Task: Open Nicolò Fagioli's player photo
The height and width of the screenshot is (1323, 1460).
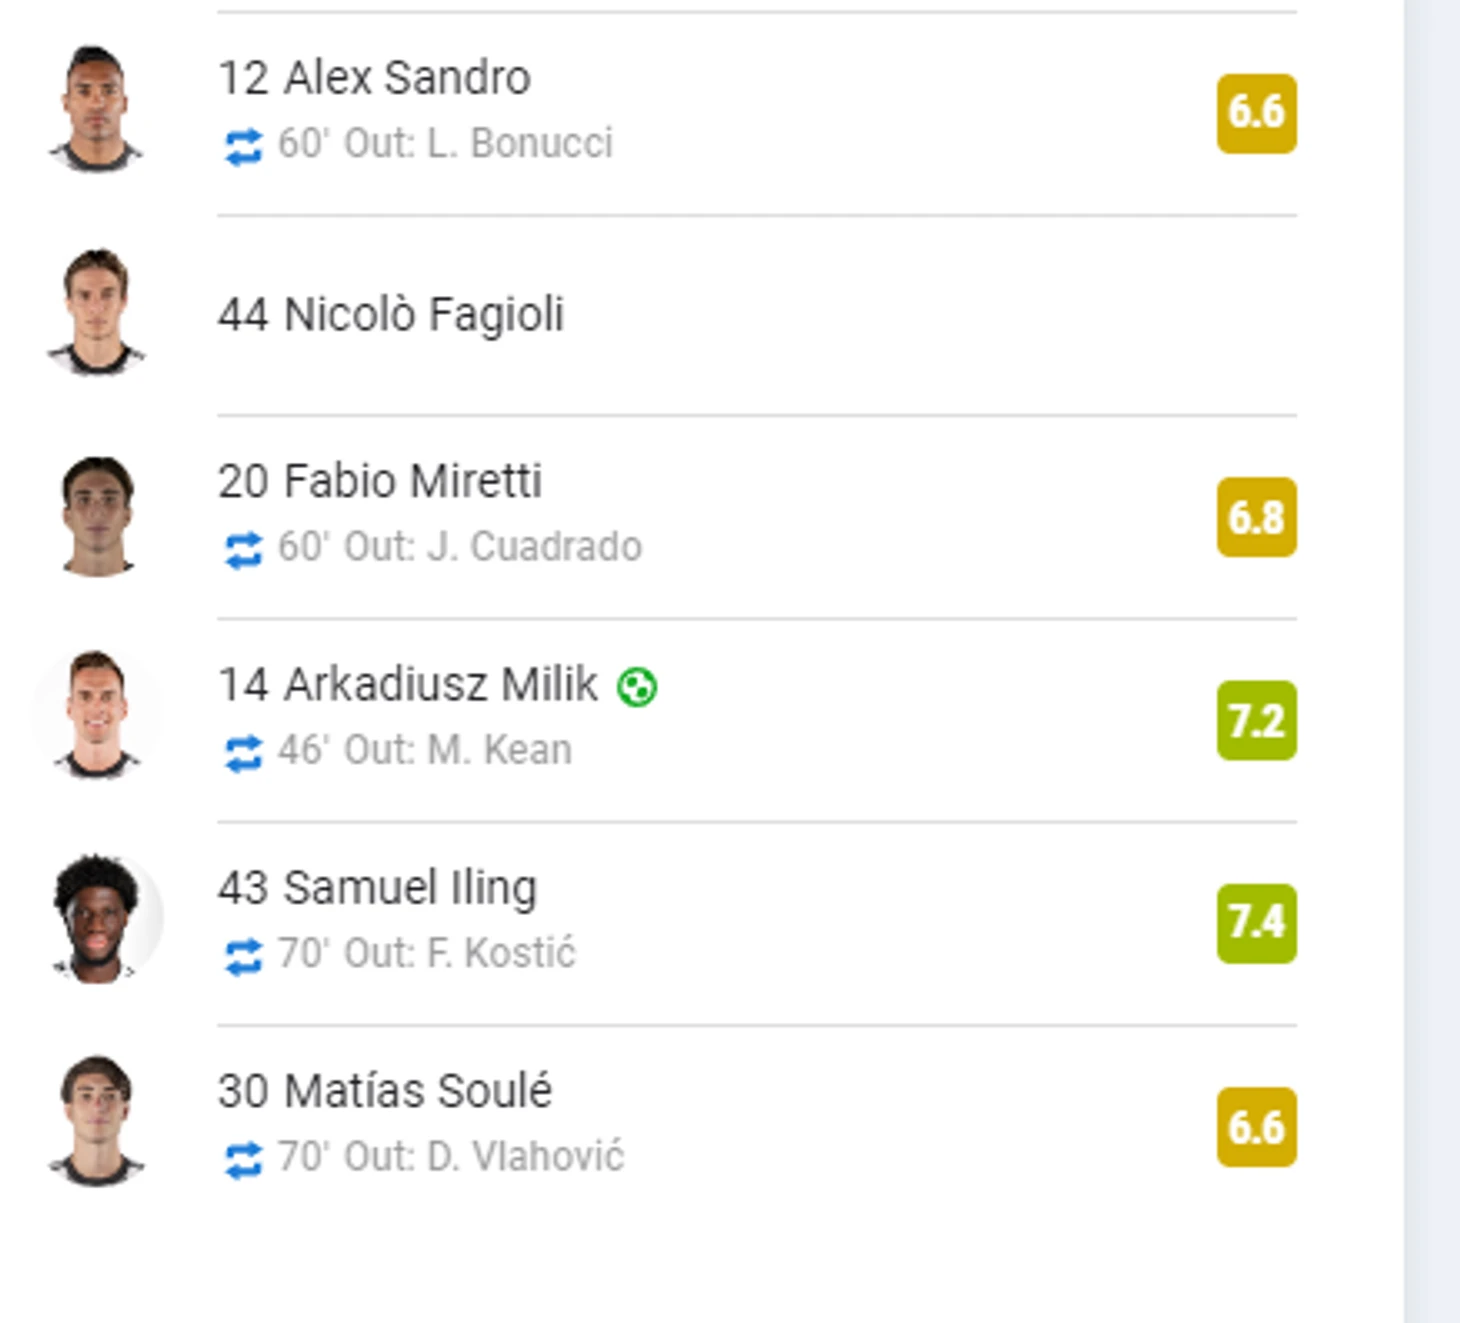Action: [x=96, y=313]
